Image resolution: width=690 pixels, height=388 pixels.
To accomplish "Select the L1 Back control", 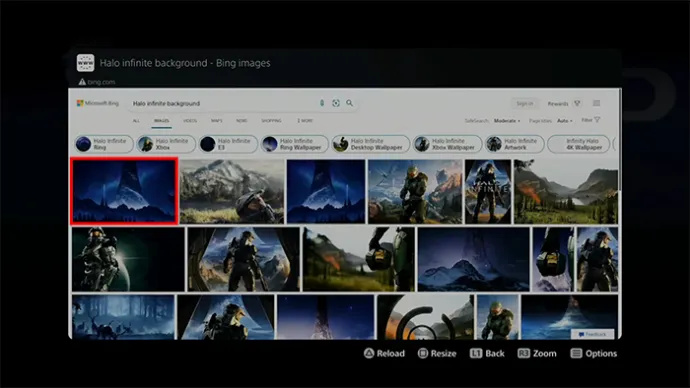I will [x=487, y=353].
